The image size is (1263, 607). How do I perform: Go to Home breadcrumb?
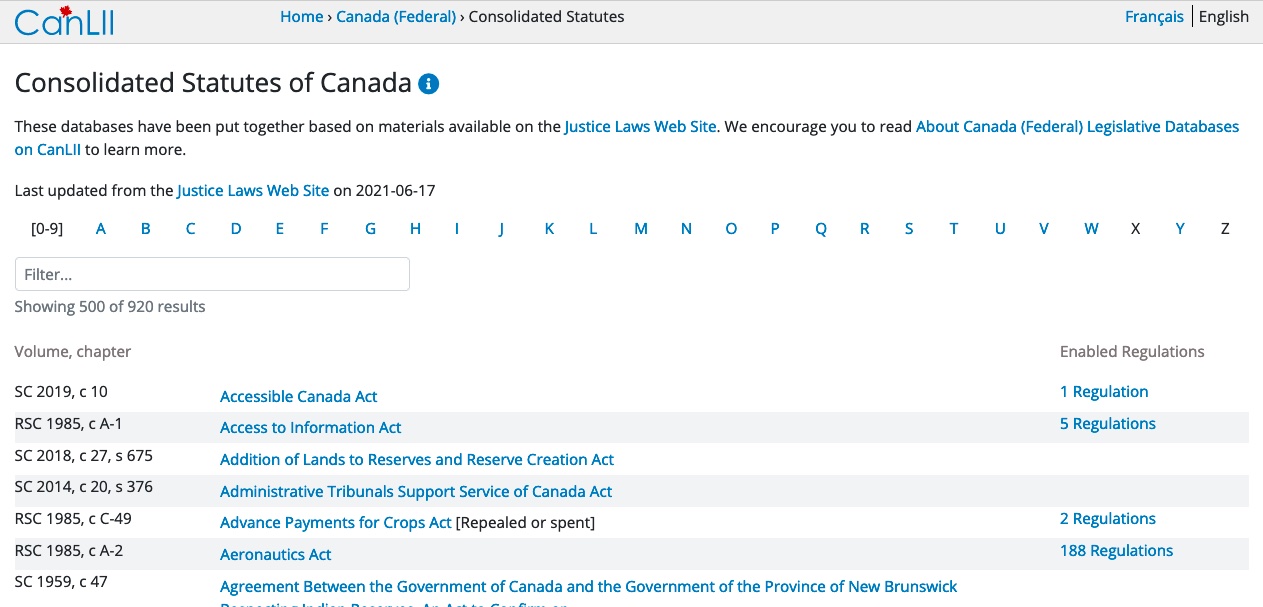tap(301, 16)
